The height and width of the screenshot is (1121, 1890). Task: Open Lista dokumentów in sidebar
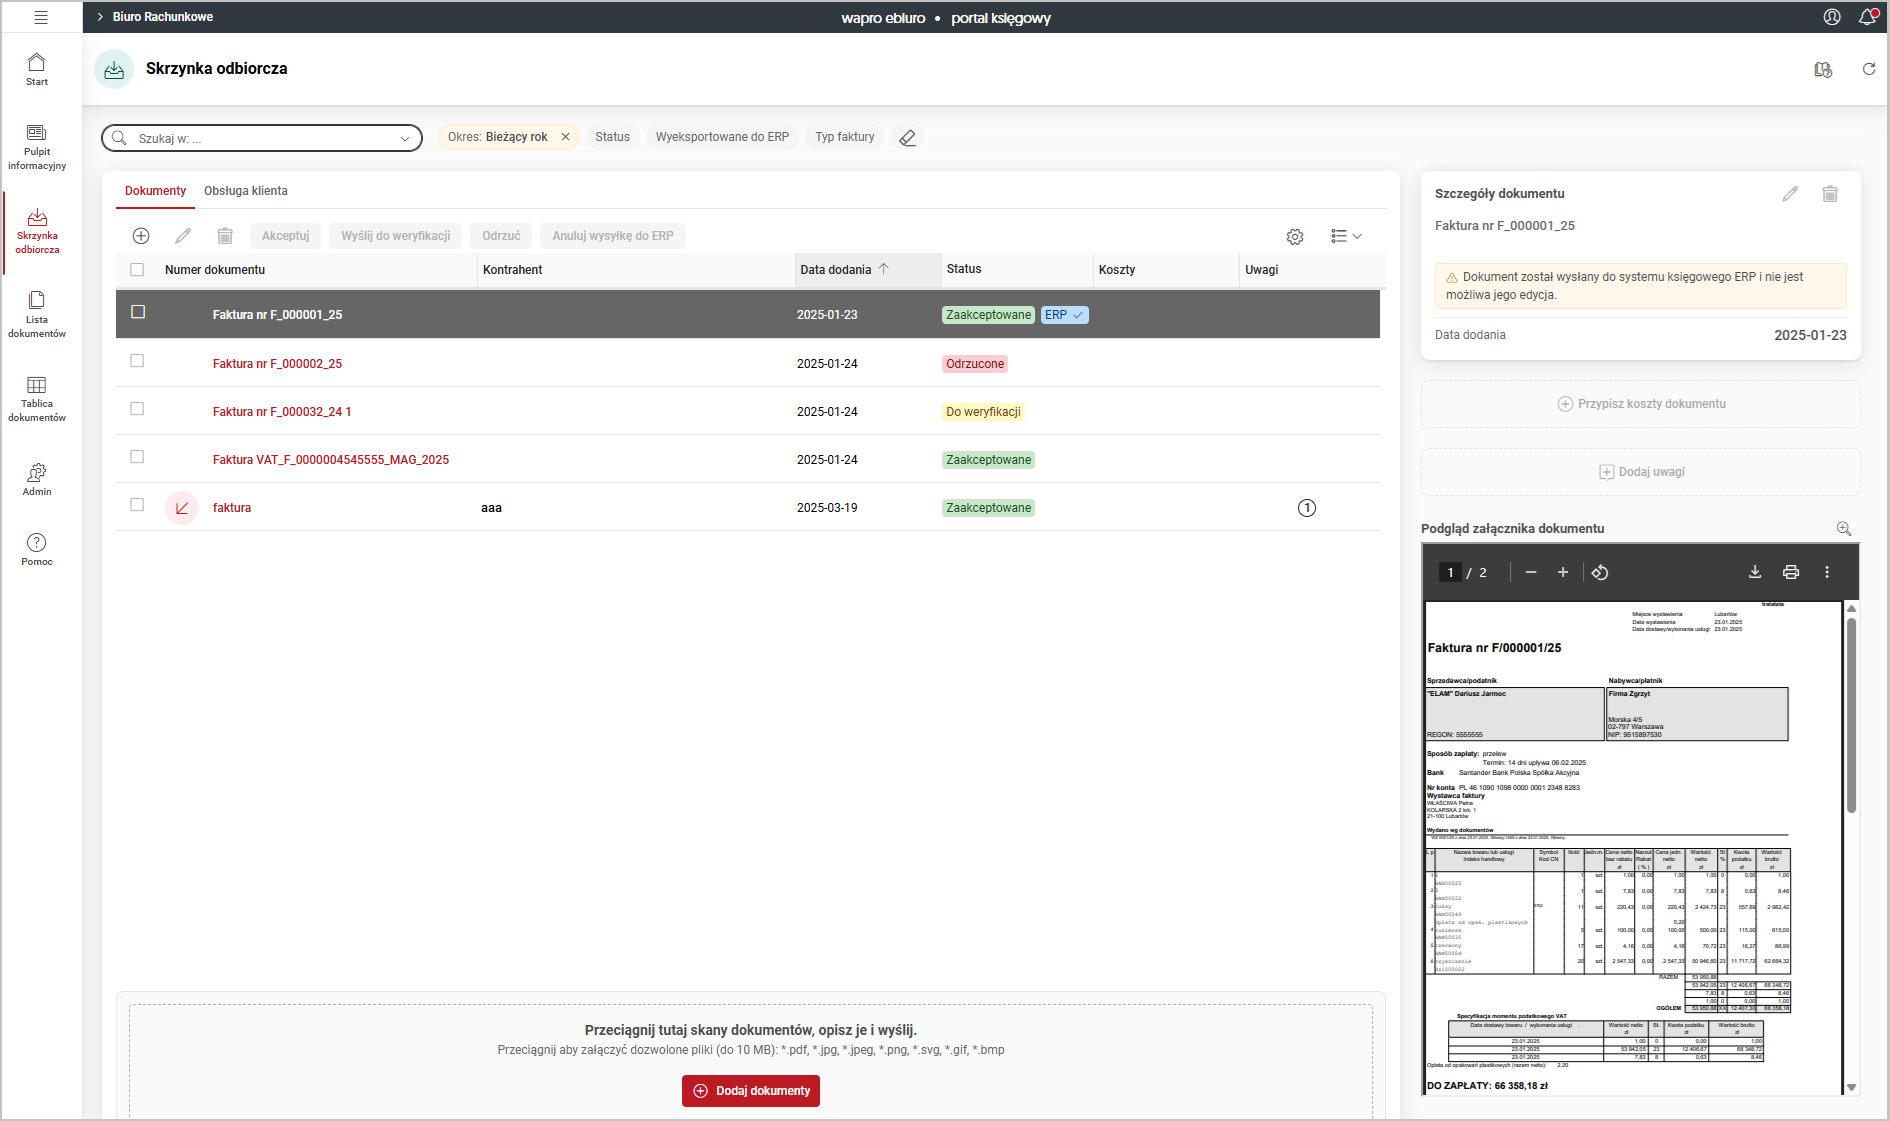pyautogui.click(x=37, y=315)
